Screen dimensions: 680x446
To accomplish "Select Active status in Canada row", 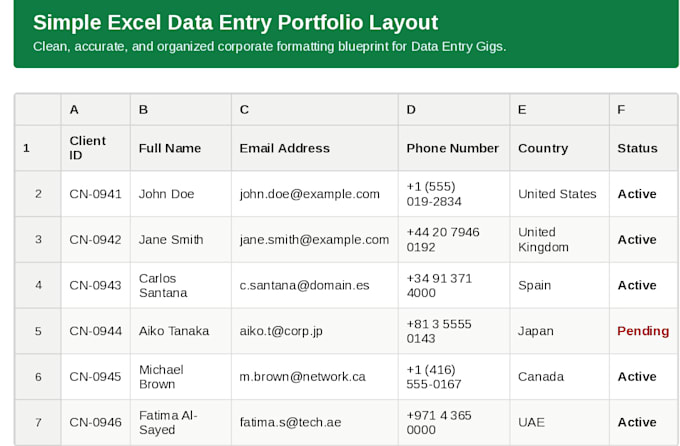I will pyautogui.click(x=644, y=376).
